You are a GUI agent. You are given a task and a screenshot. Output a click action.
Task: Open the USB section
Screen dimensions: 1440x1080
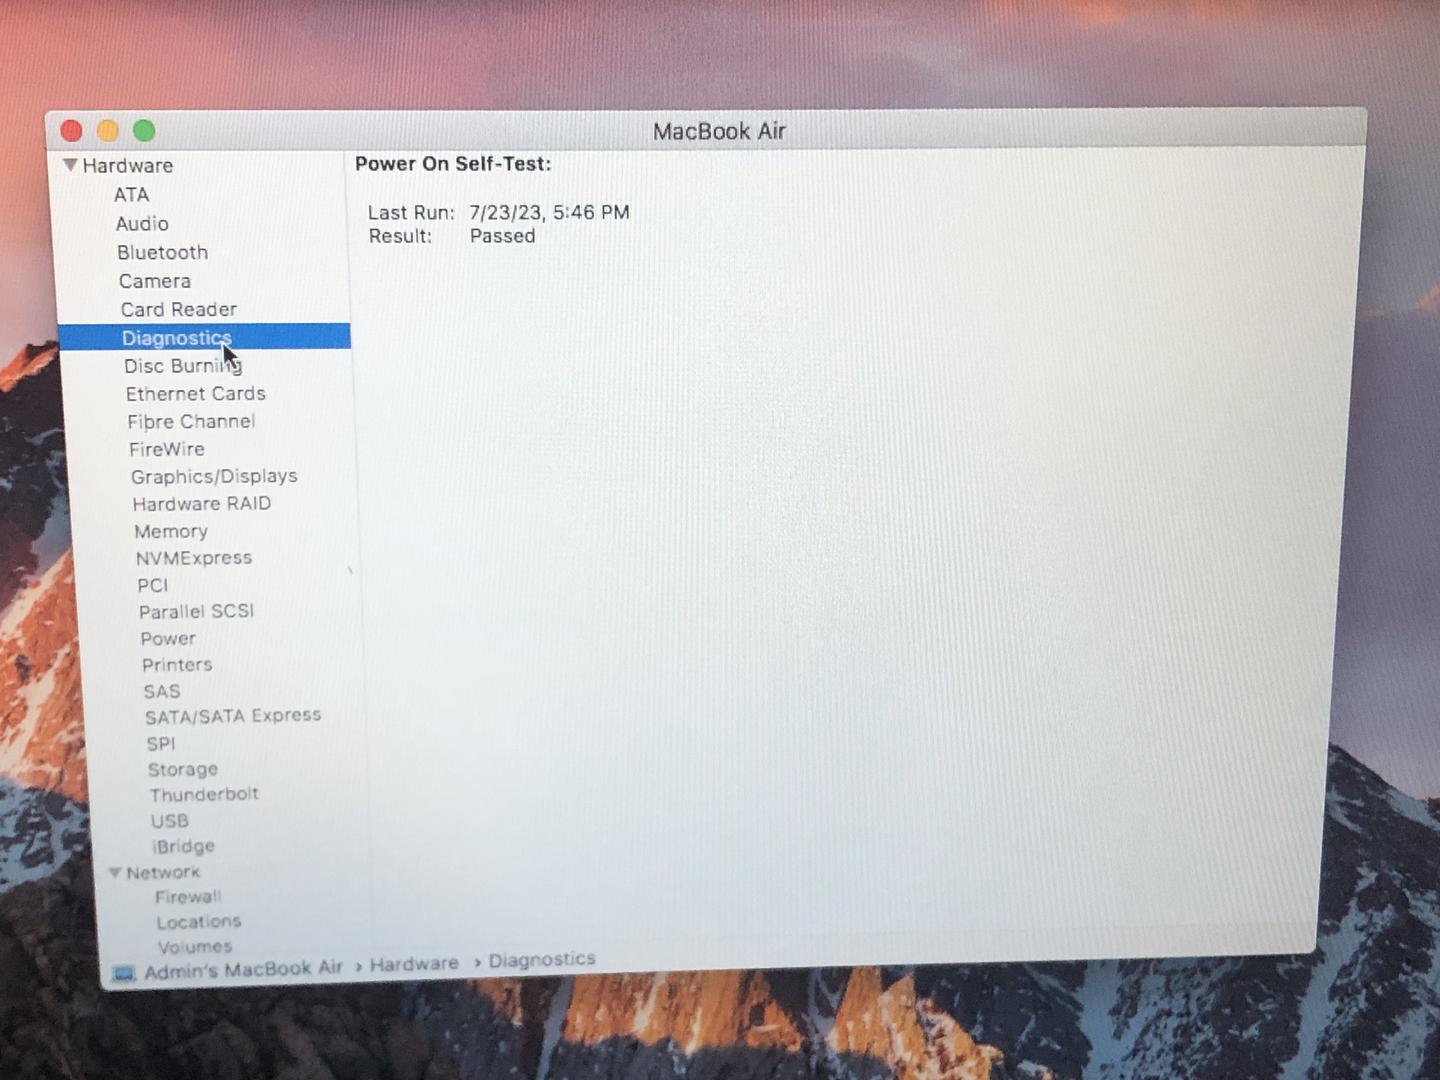coord(170,821)
